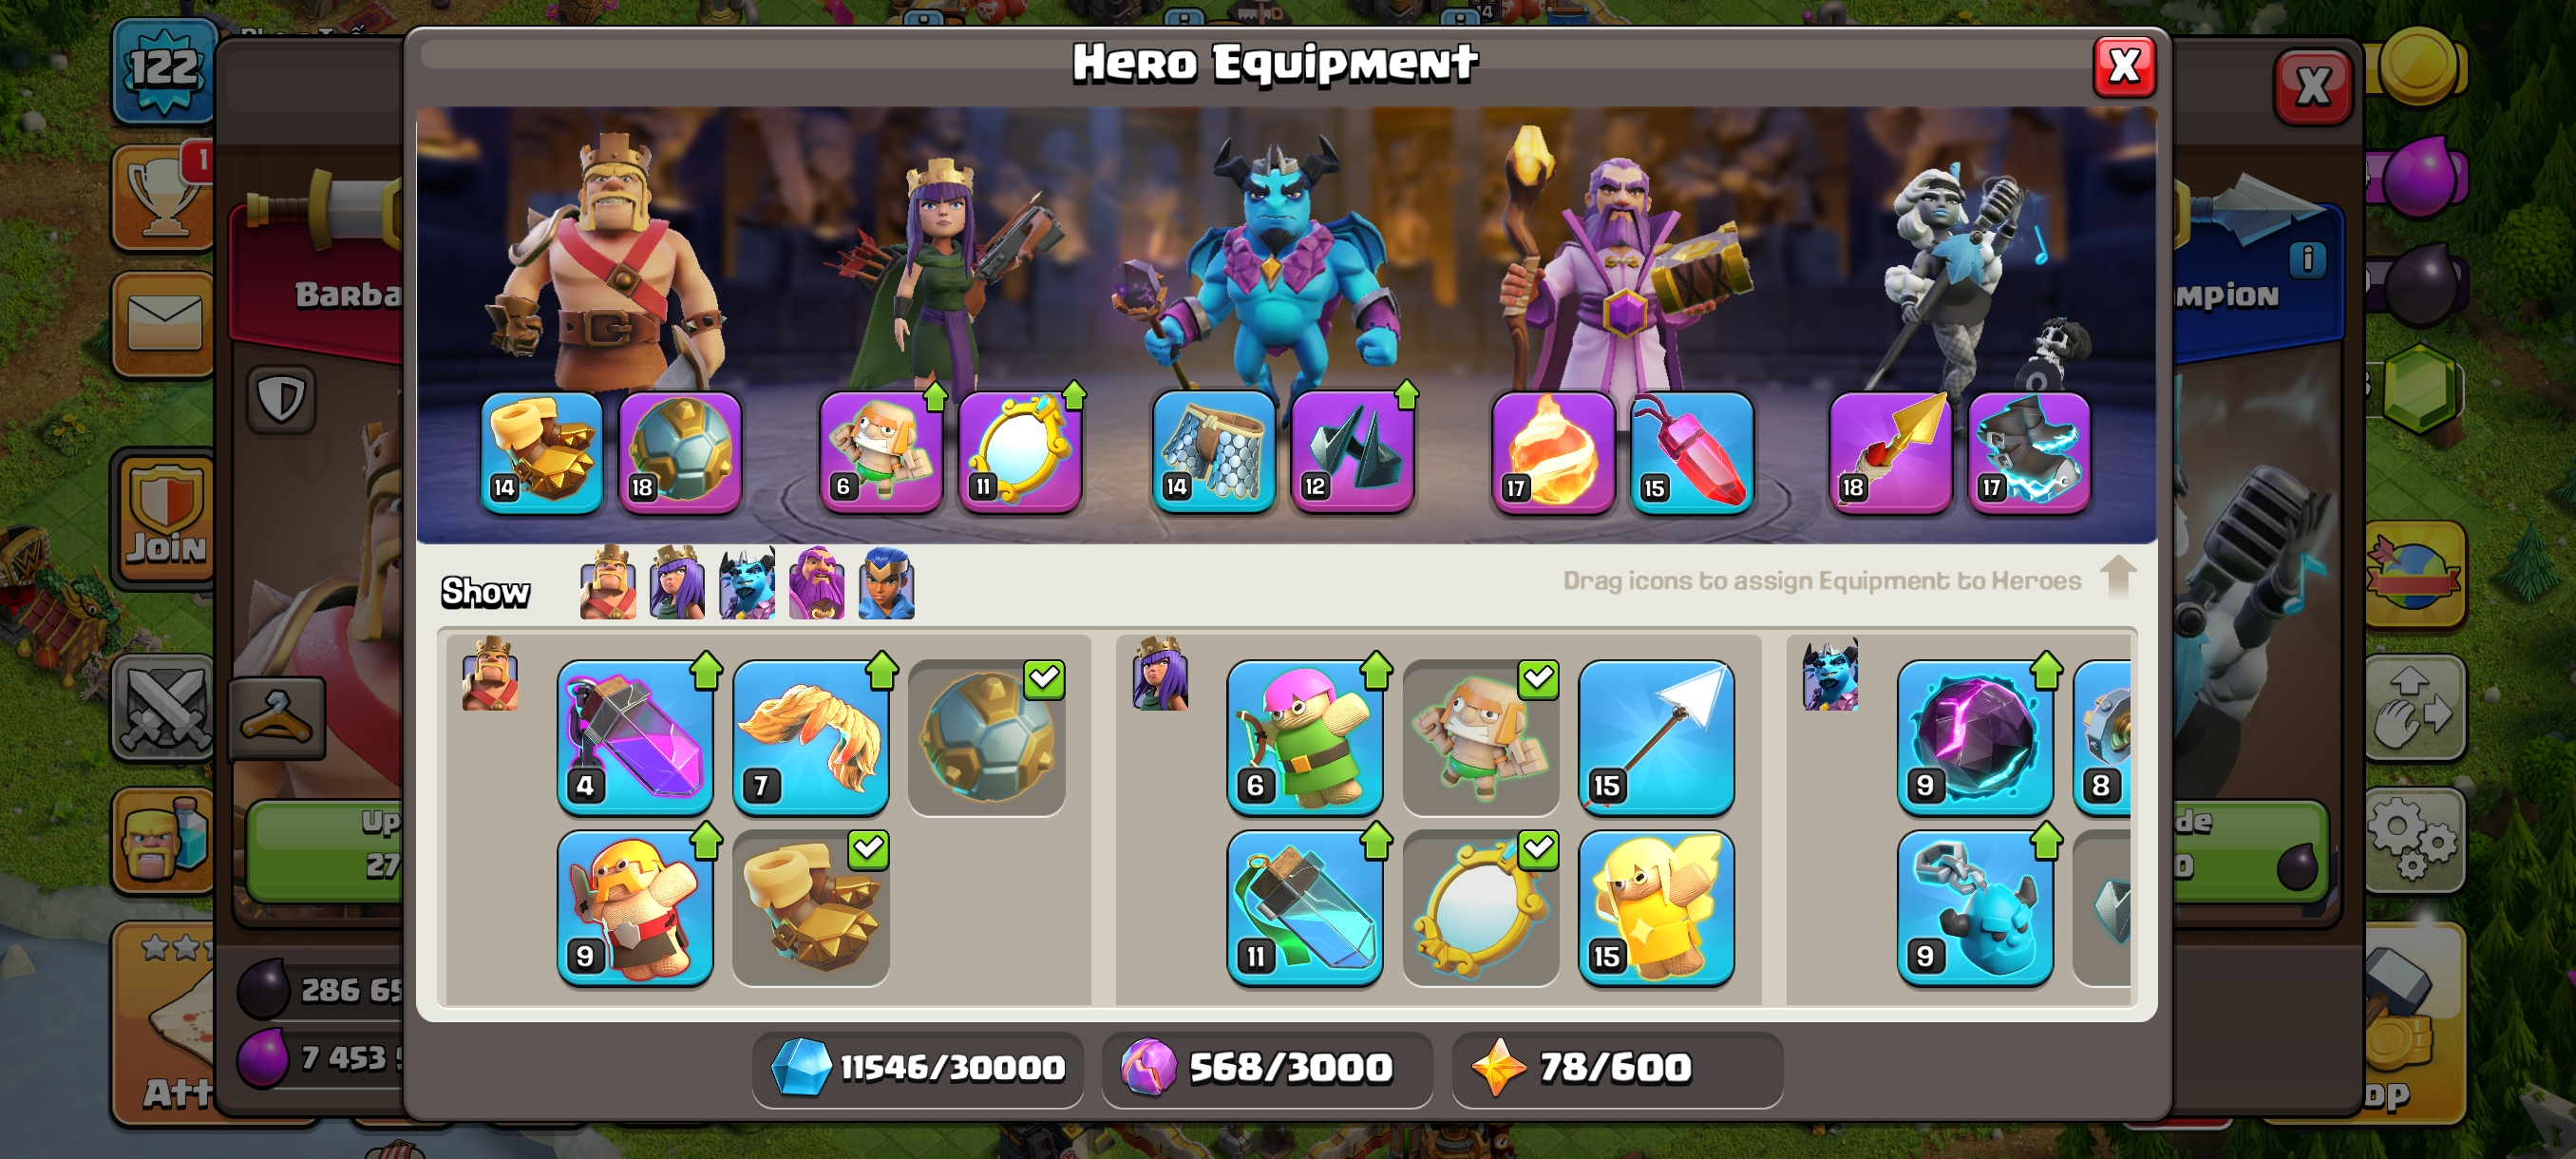Click the checked Giant Gauntlet in inventory

click(x=811, y=907)
